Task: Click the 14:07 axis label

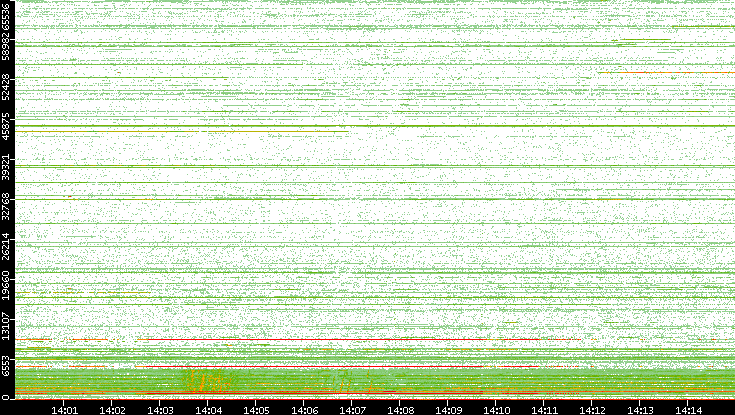Action: [x=352, y=410]
